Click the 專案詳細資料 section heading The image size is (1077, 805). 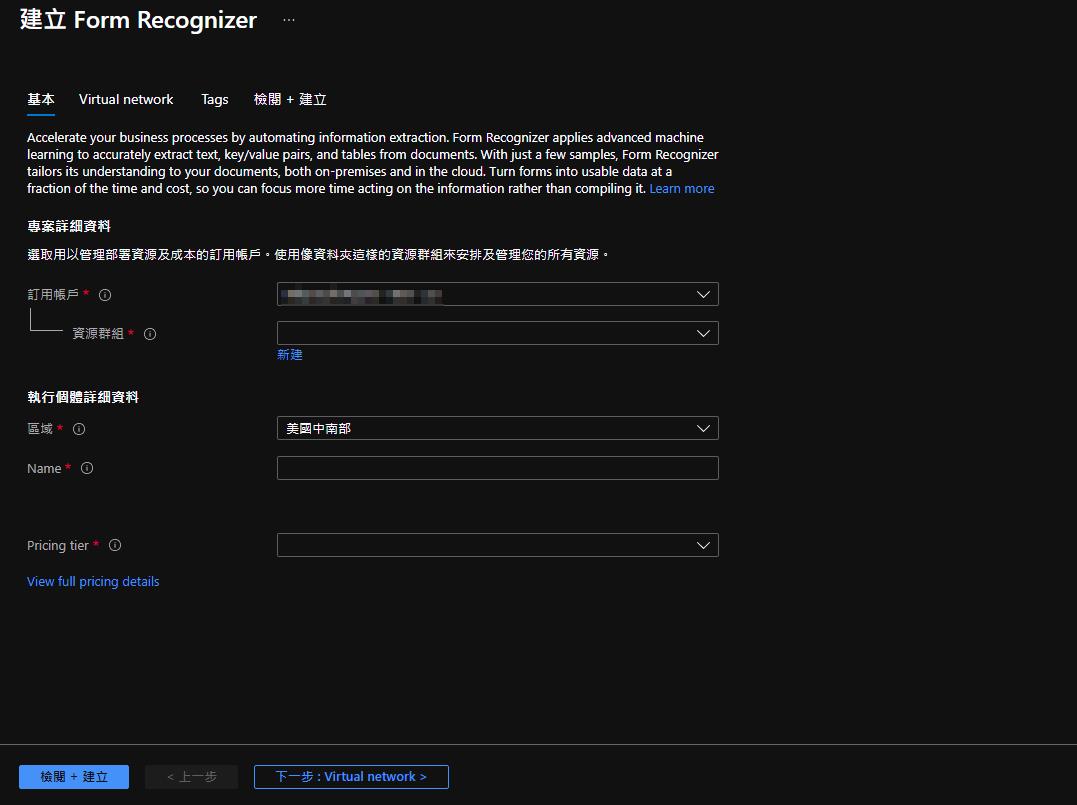point(69,227)
